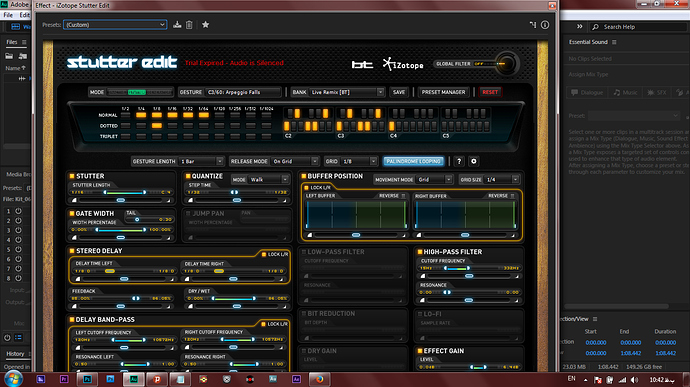Open Photoshop from the taskbar

click(87, 379)
